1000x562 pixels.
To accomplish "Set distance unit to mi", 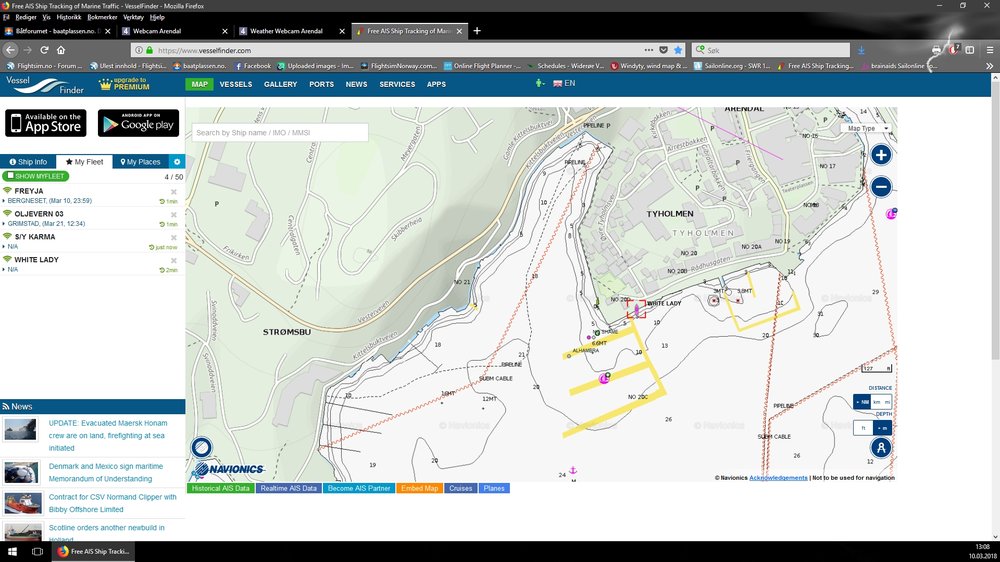I will [887, 402].
